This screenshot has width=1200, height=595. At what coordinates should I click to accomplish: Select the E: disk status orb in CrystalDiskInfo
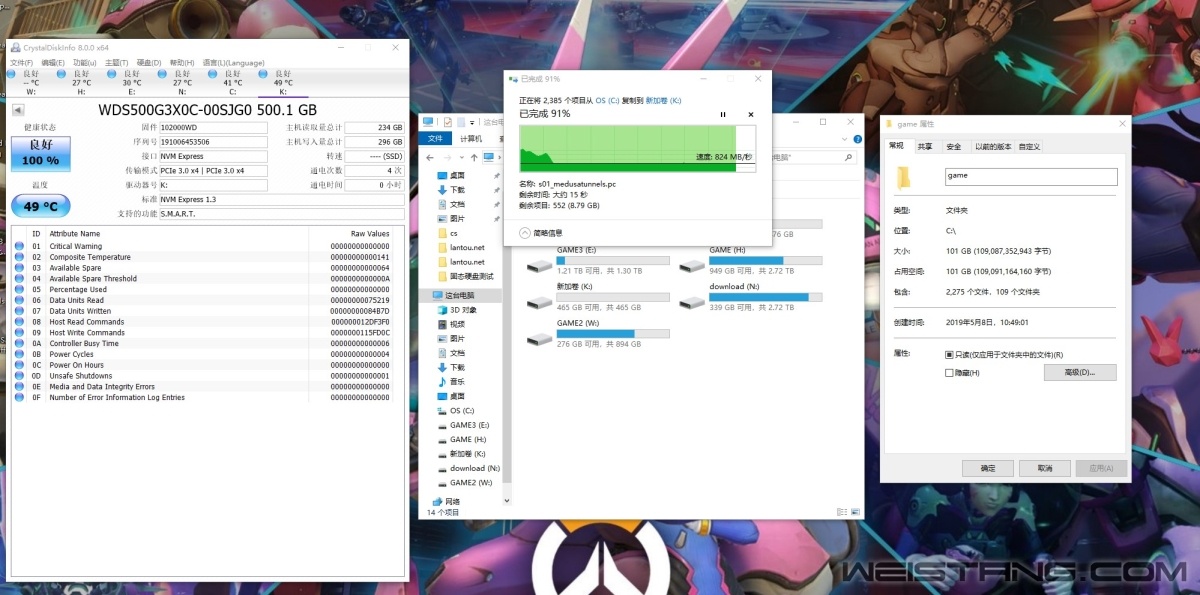pyautogui.click(x=110, y=73)
